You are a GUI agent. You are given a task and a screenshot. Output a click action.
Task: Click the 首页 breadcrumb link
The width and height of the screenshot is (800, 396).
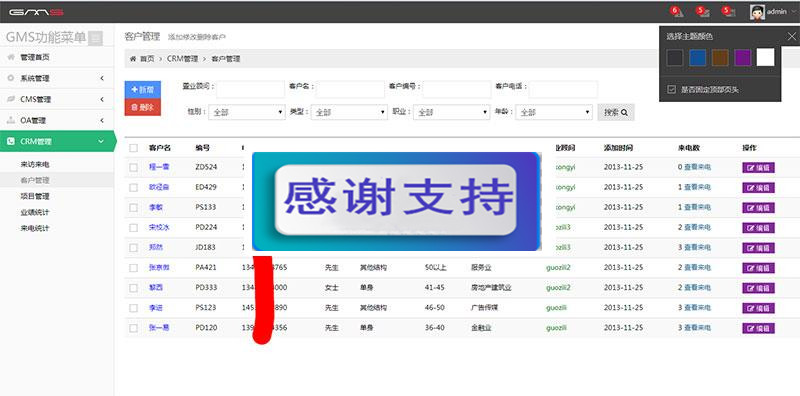click(x=147, y=59)
